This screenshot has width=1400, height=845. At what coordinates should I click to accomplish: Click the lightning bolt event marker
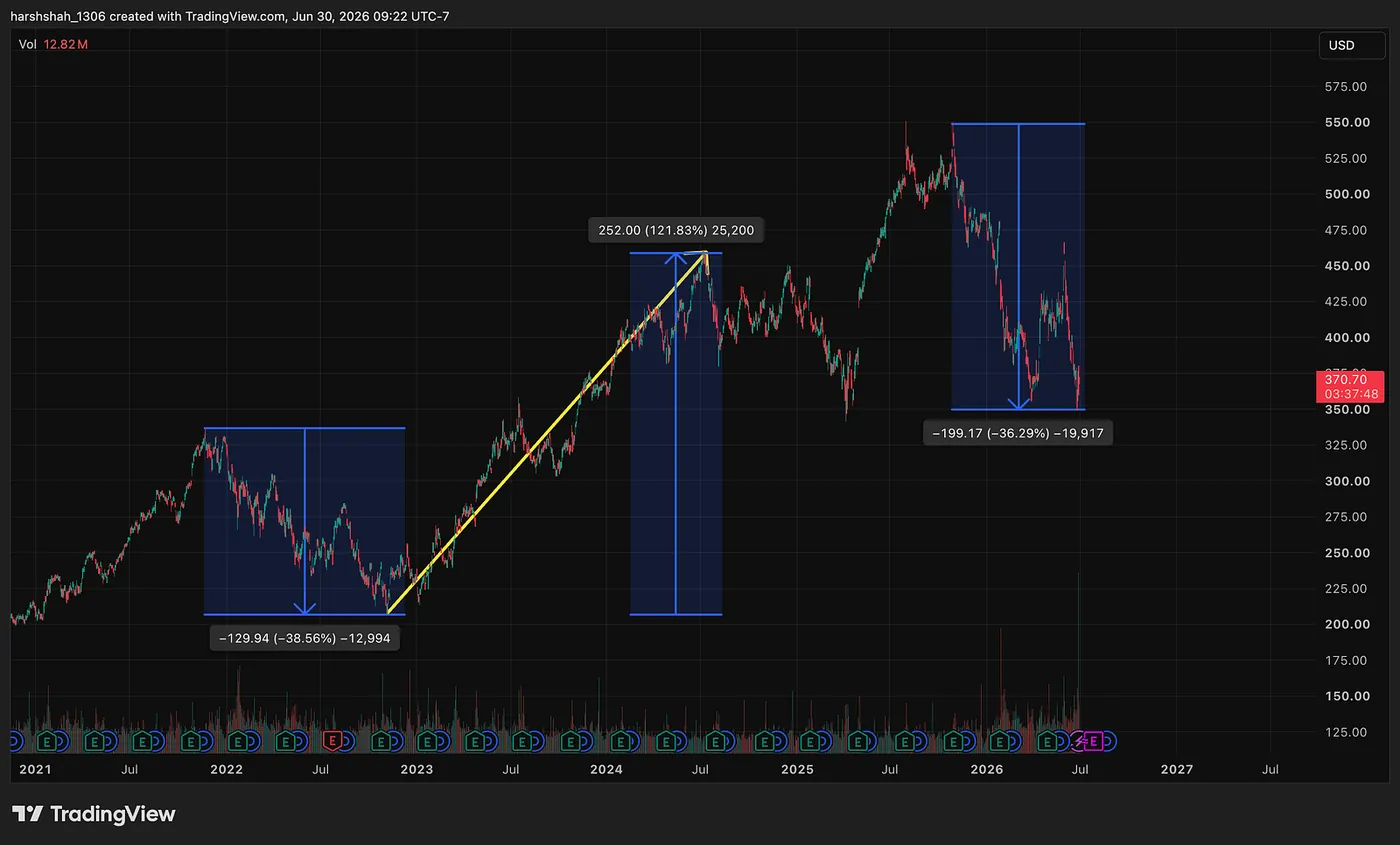[x=1079, y=741]
